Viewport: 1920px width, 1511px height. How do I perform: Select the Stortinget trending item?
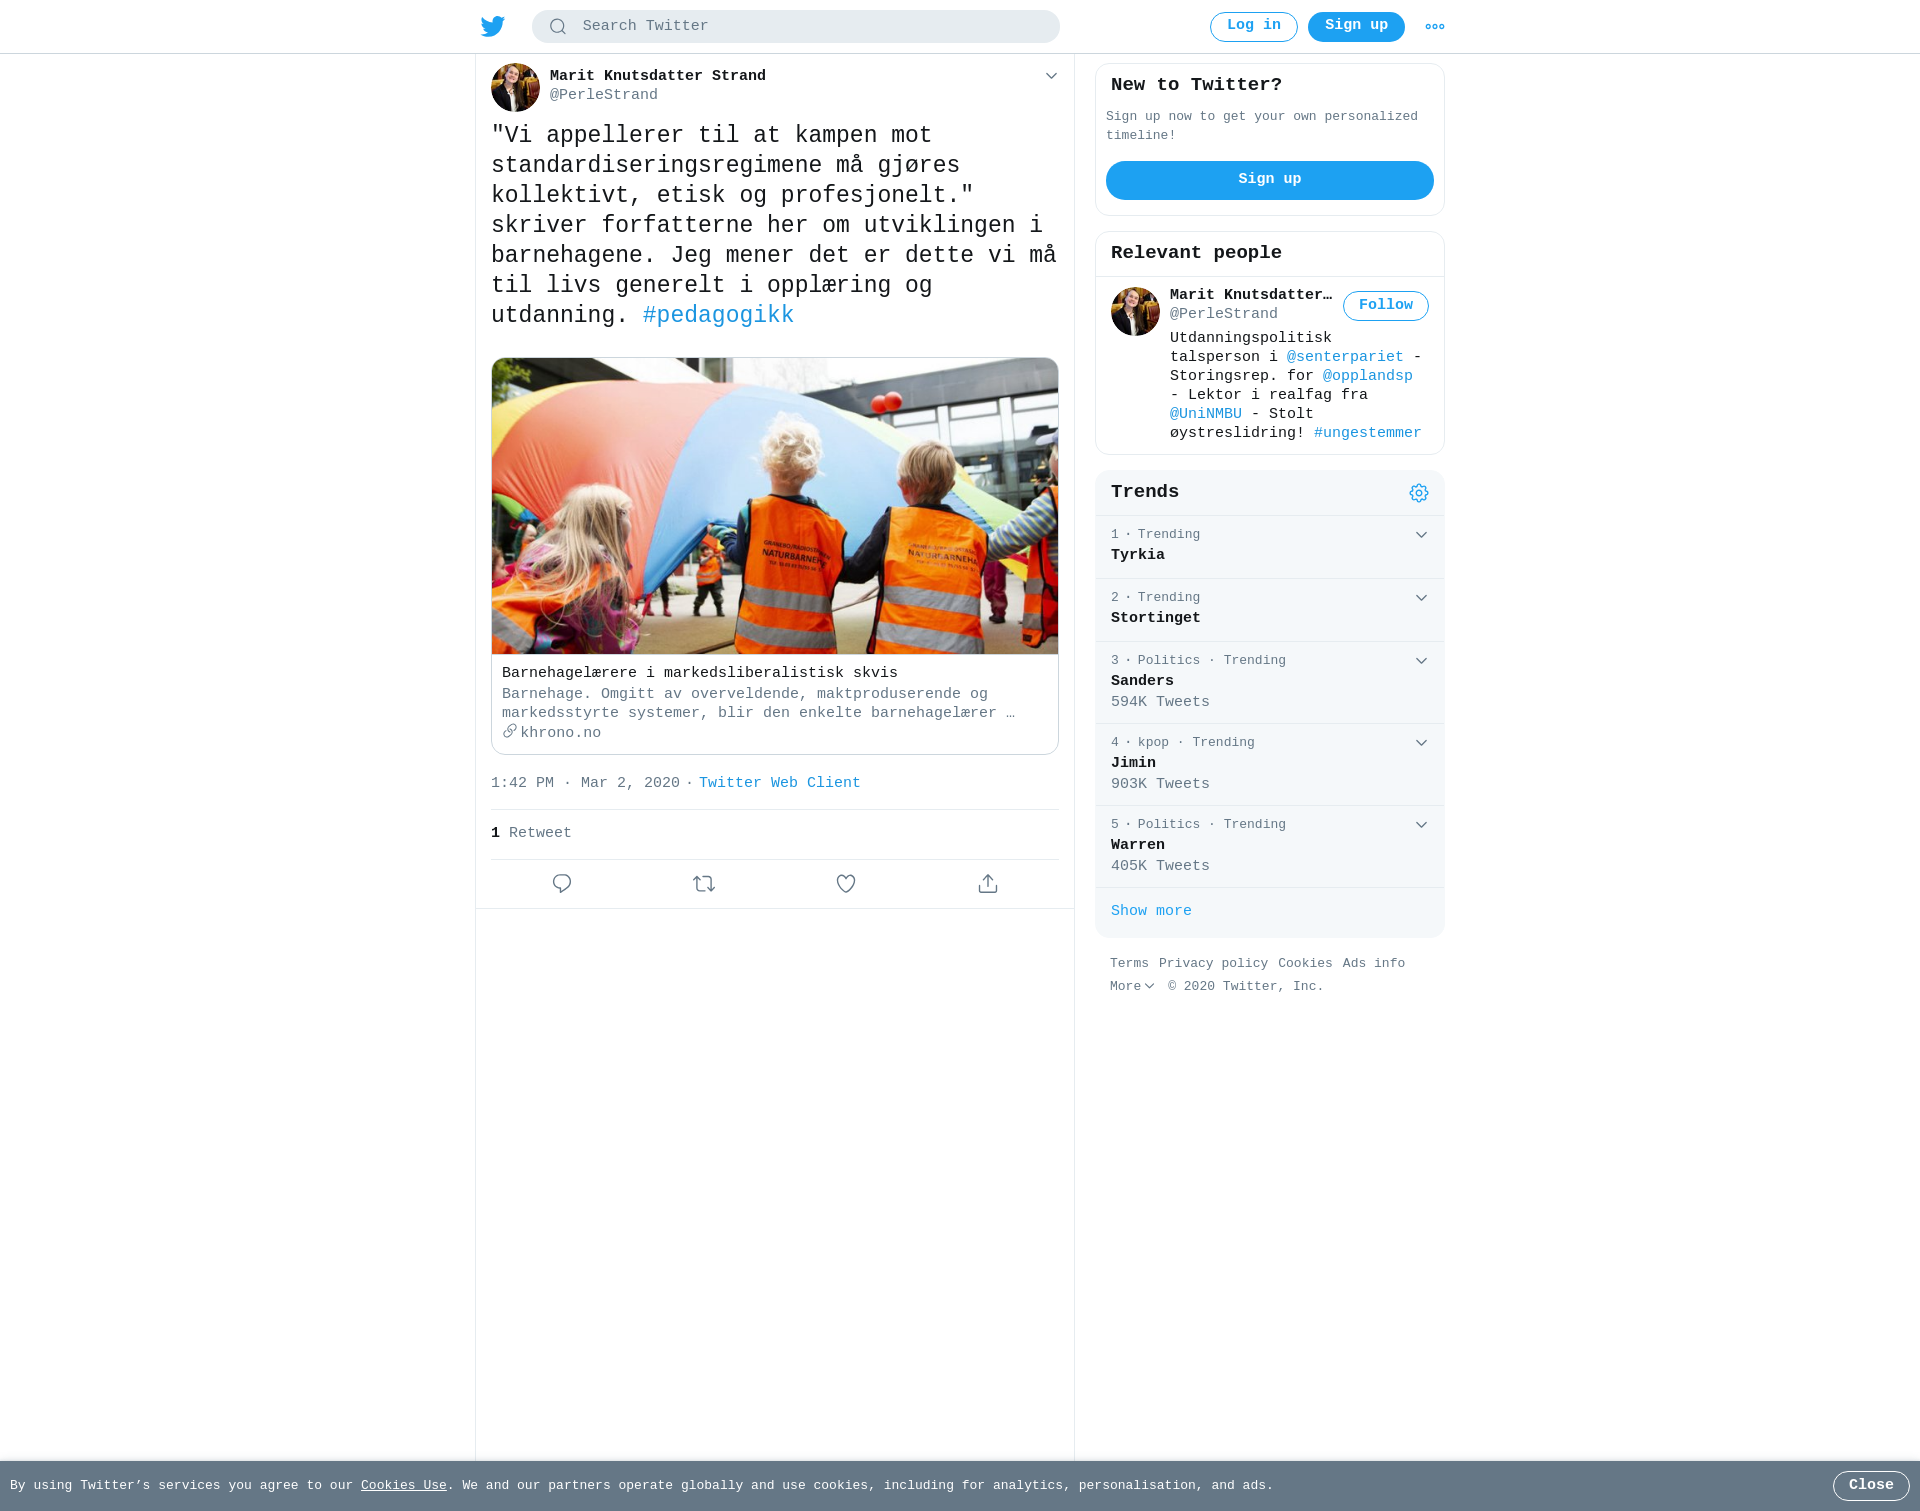pyautogui.click(x=1270, y=610)
